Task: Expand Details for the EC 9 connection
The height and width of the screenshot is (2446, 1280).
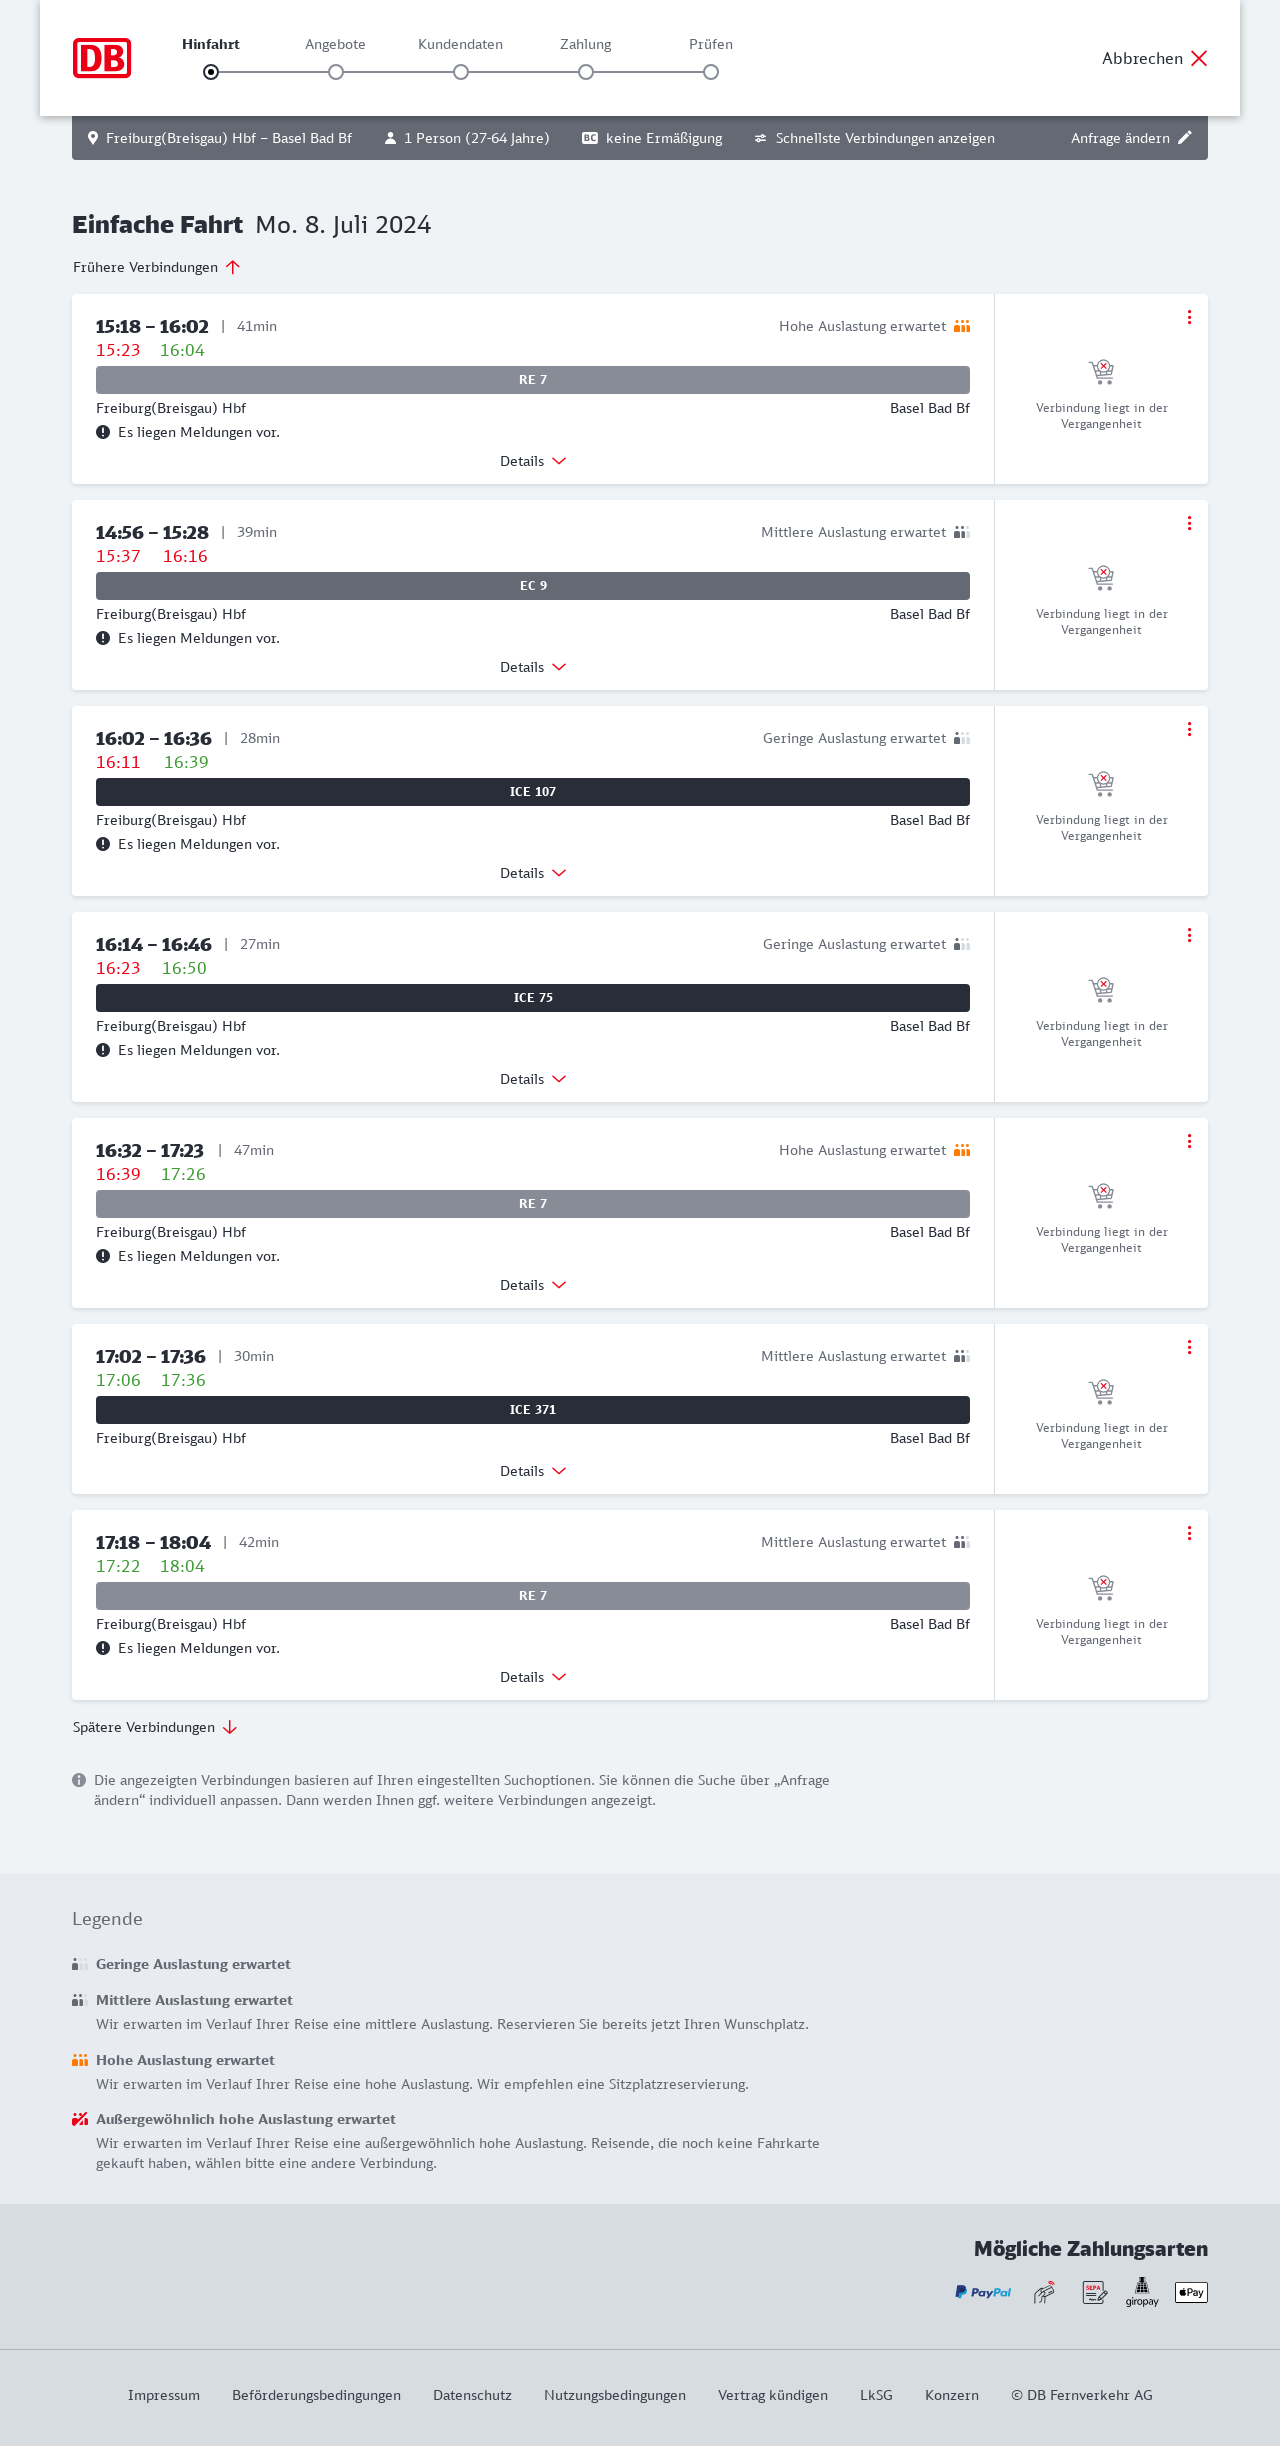Action: pyautogui.click(x=533, y=667)
